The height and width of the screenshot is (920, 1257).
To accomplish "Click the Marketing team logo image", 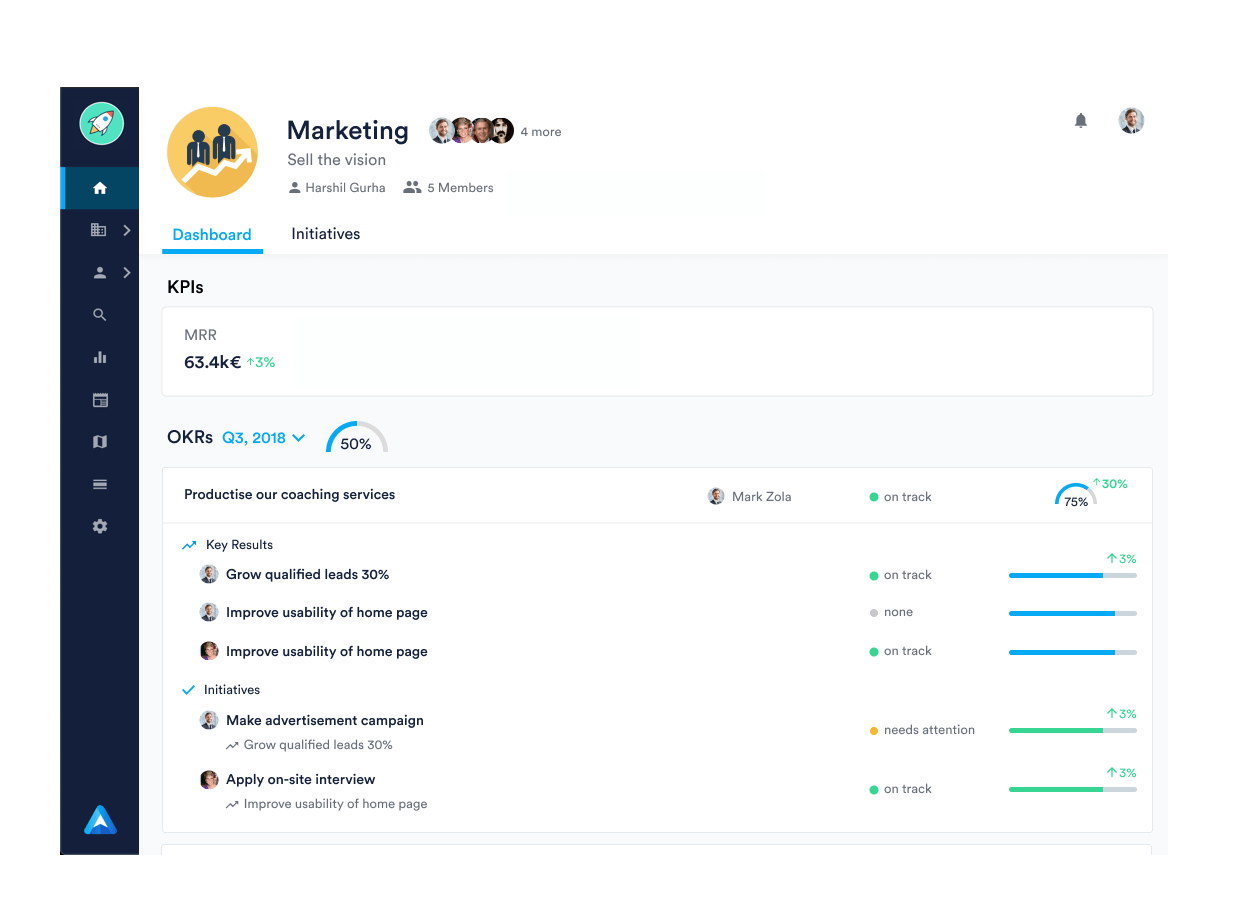I will [212, 152].
